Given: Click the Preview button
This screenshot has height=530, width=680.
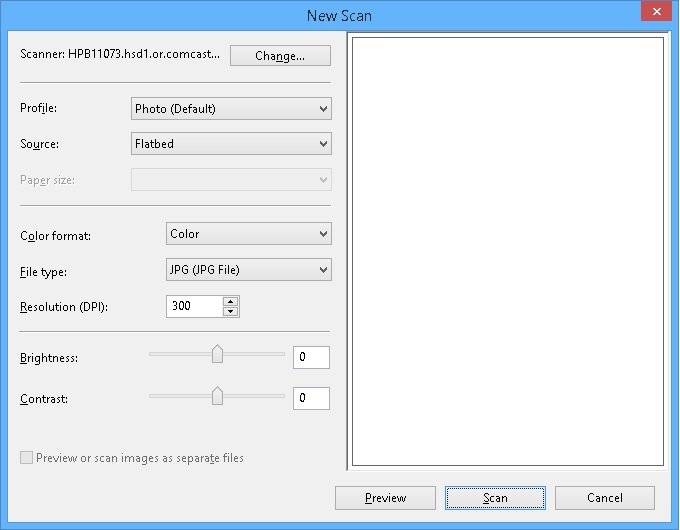Looking at the screenshot, I should pyautogui.click(x=385, y=498).
